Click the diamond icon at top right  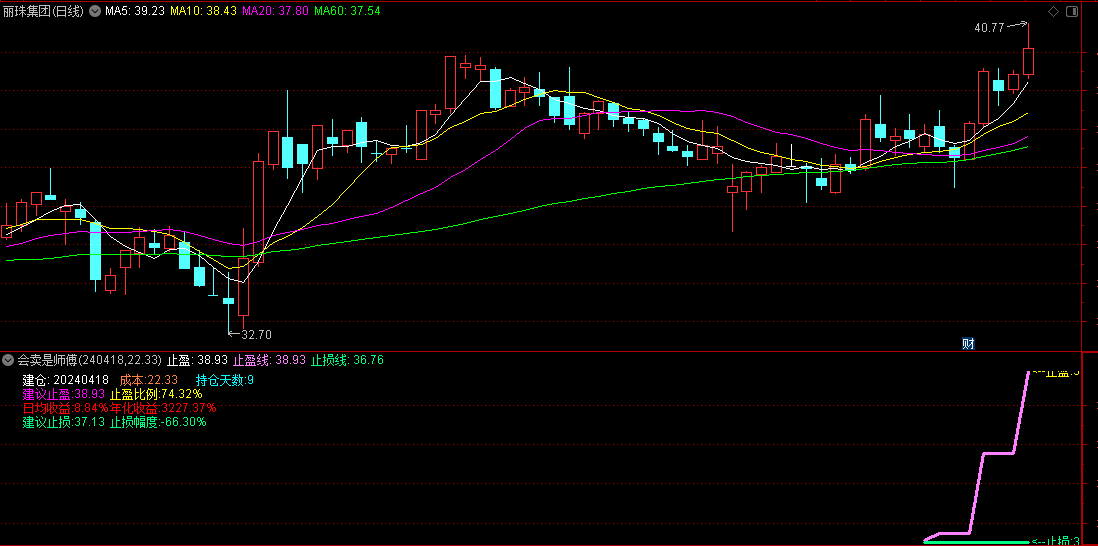(x=1052, y=11)
